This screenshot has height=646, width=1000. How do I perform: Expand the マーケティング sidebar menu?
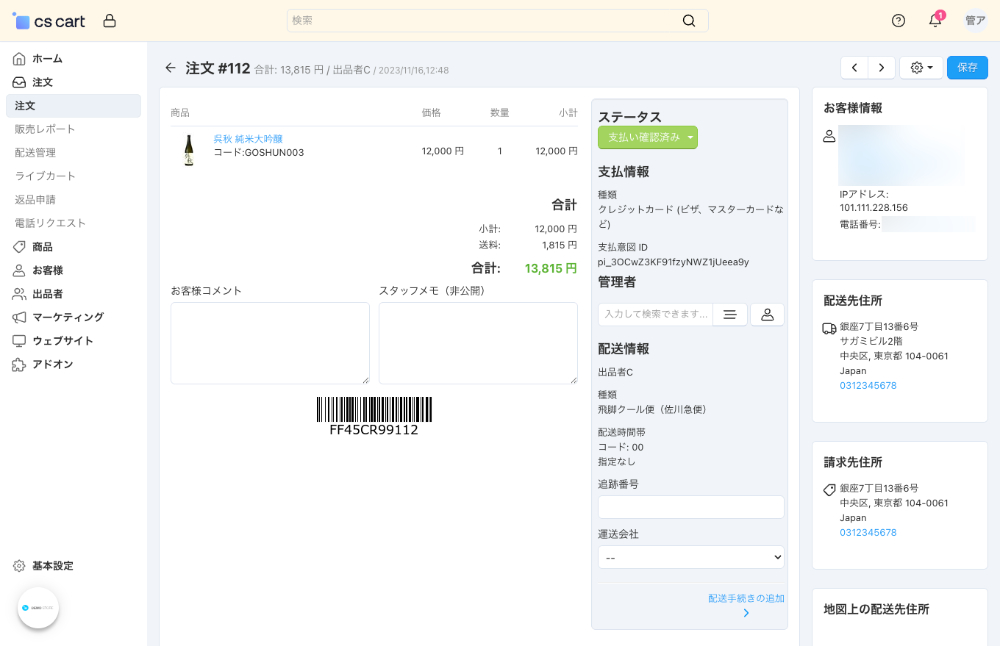[68, 317]
